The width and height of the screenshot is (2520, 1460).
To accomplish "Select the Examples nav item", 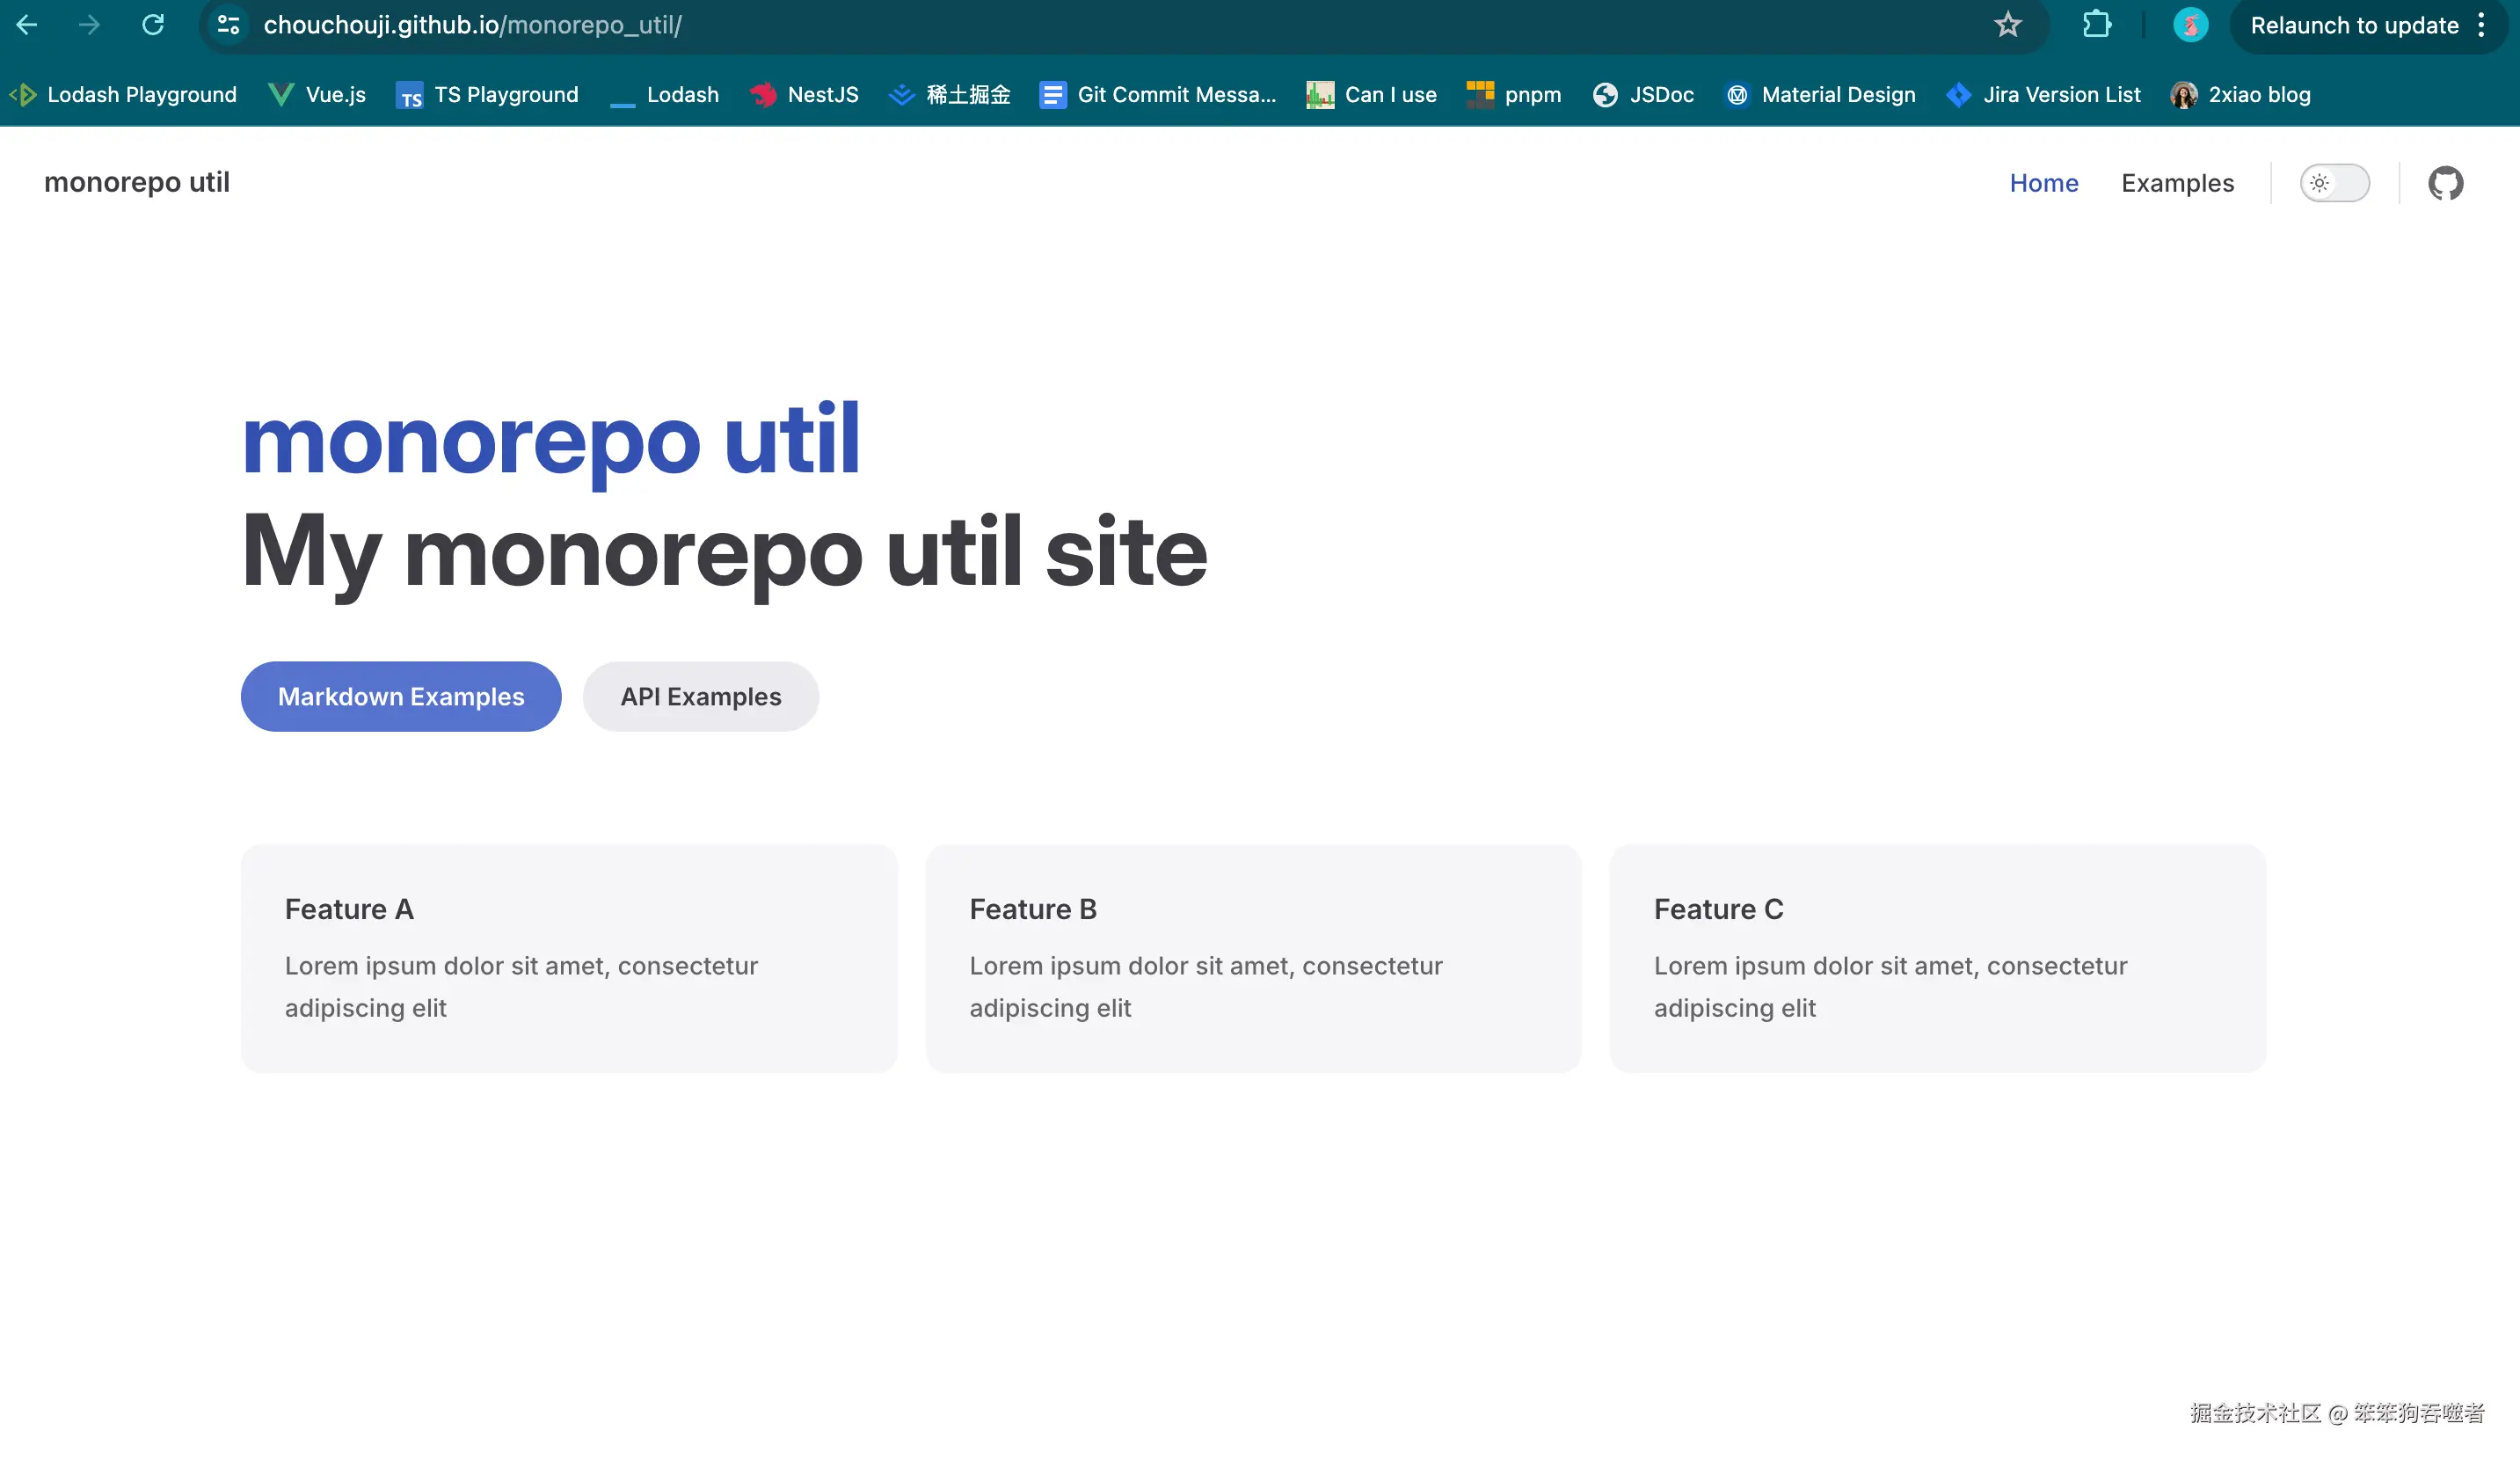I will [2177, 183].
